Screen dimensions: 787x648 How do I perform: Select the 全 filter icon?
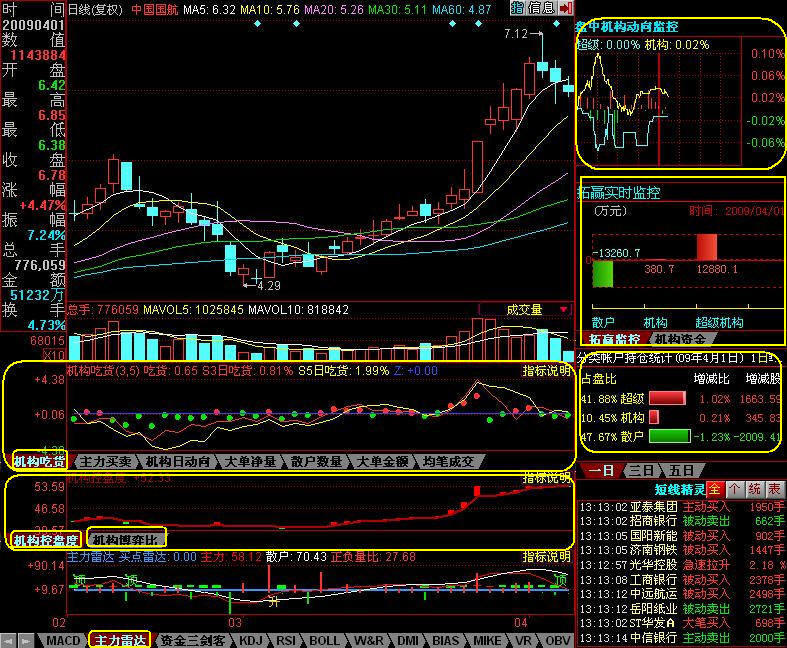714,490
